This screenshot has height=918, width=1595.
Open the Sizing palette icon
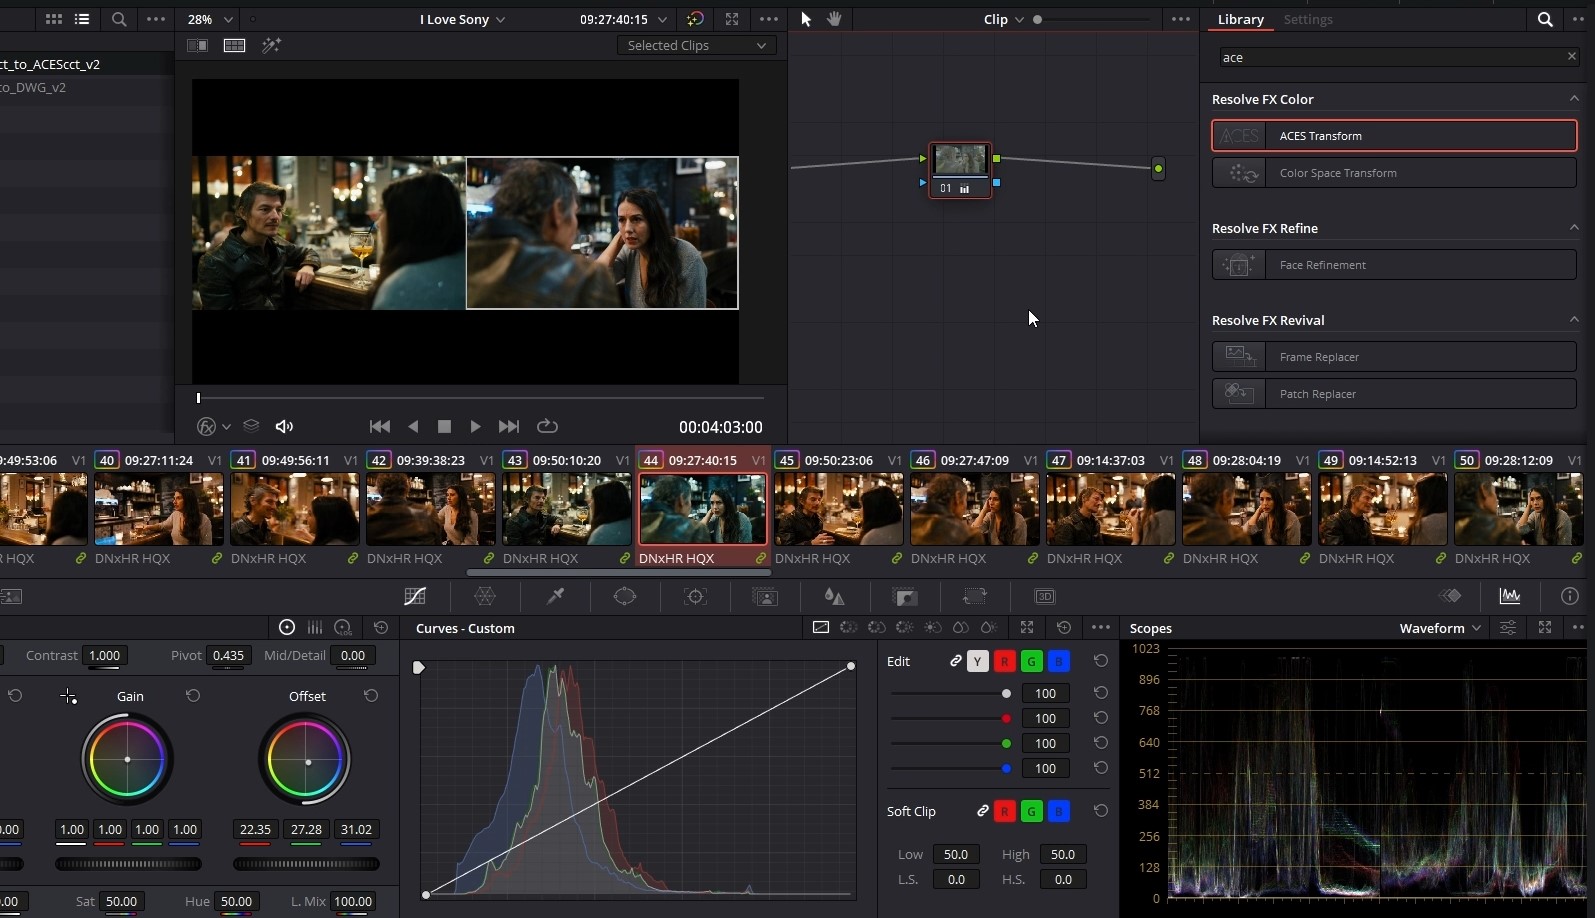(x=974, y=596)
